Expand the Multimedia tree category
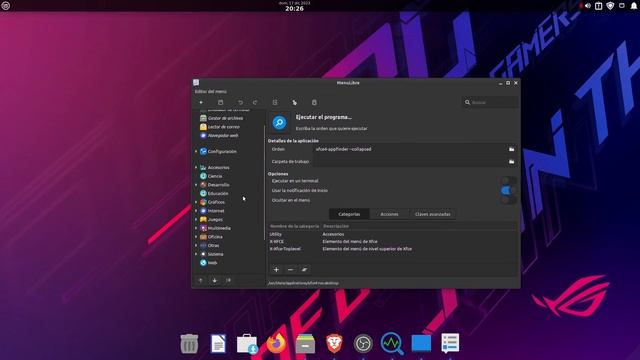The image size is (640, 360). pos(196,228)
